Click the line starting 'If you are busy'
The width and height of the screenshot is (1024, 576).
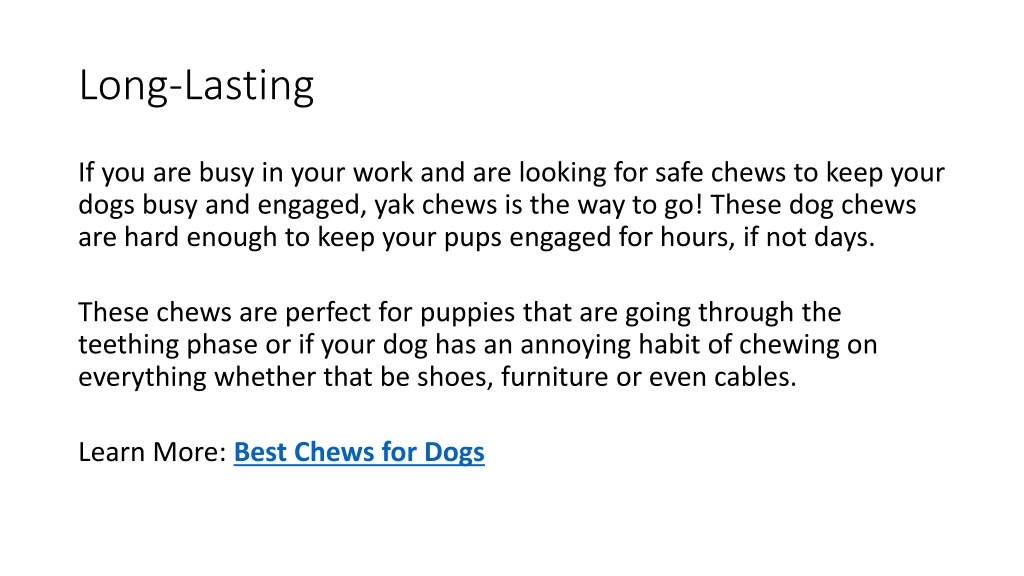[511, 173]
